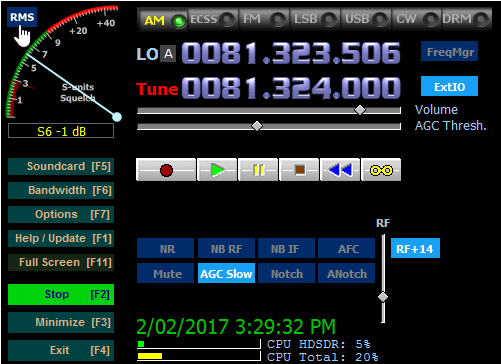Start recording with the red record button
The height and width of the screenshot is (364, 501).
(x=166, y=170)
